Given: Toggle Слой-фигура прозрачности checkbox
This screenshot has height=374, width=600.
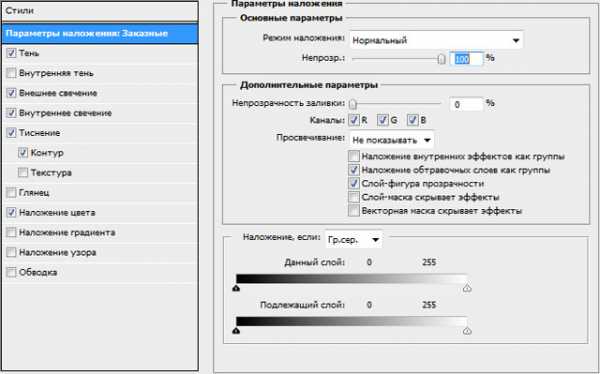Looking at the screenshot, I should tap(354, 183).
